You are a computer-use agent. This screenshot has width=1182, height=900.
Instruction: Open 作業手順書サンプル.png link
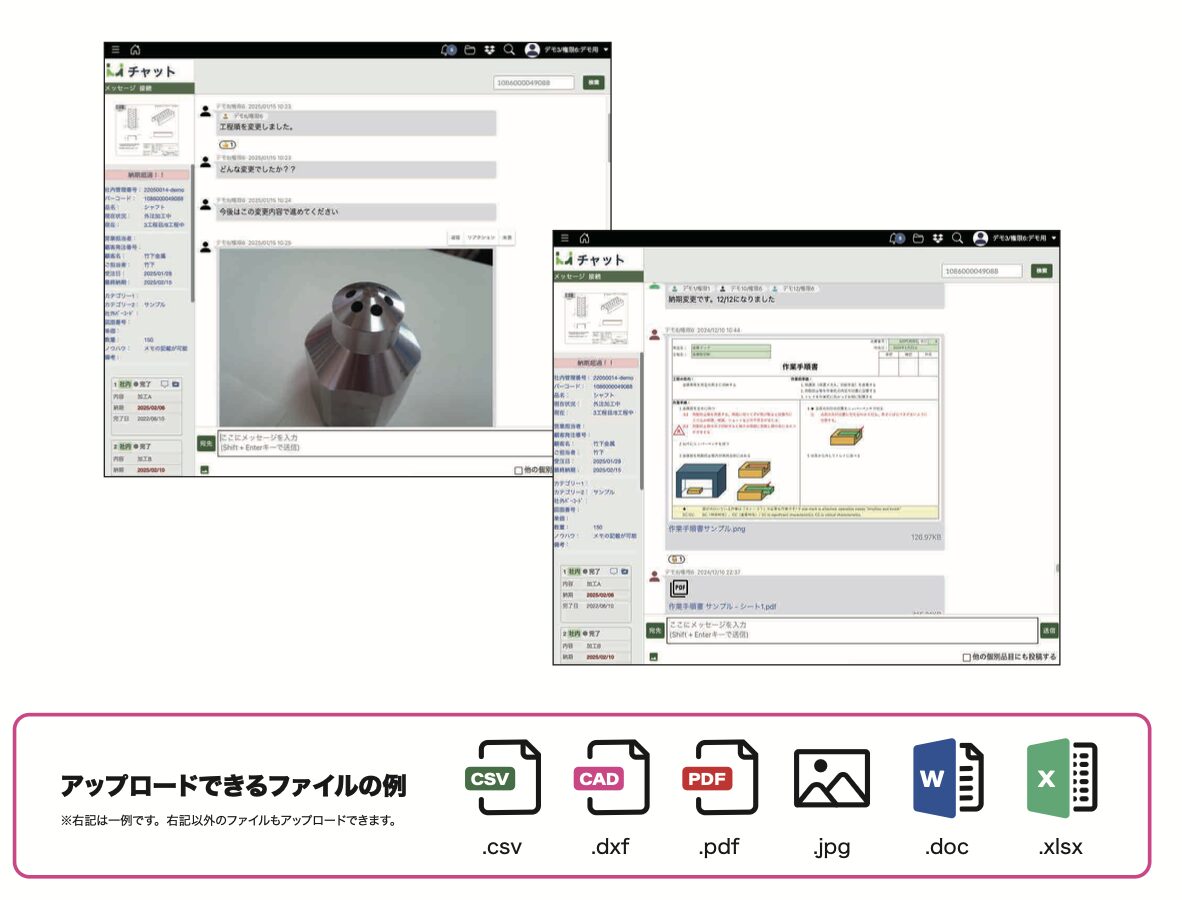point(706,529)
